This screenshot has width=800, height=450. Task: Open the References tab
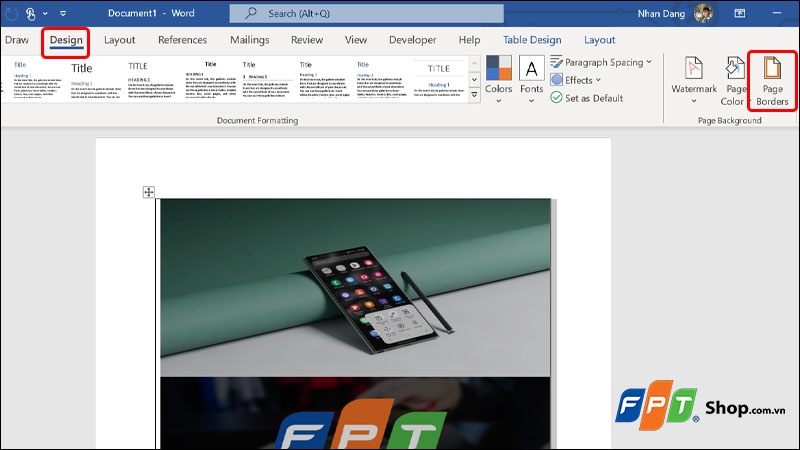click(182, 40)
